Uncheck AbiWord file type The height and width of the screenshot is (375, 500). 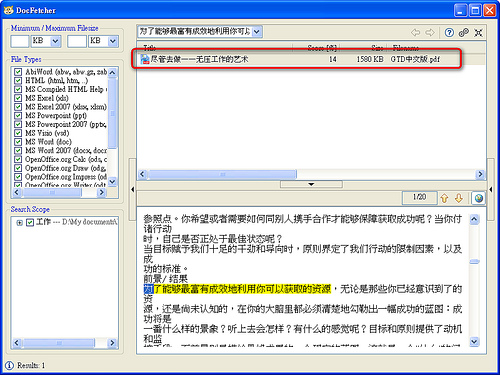click(18, 72)
